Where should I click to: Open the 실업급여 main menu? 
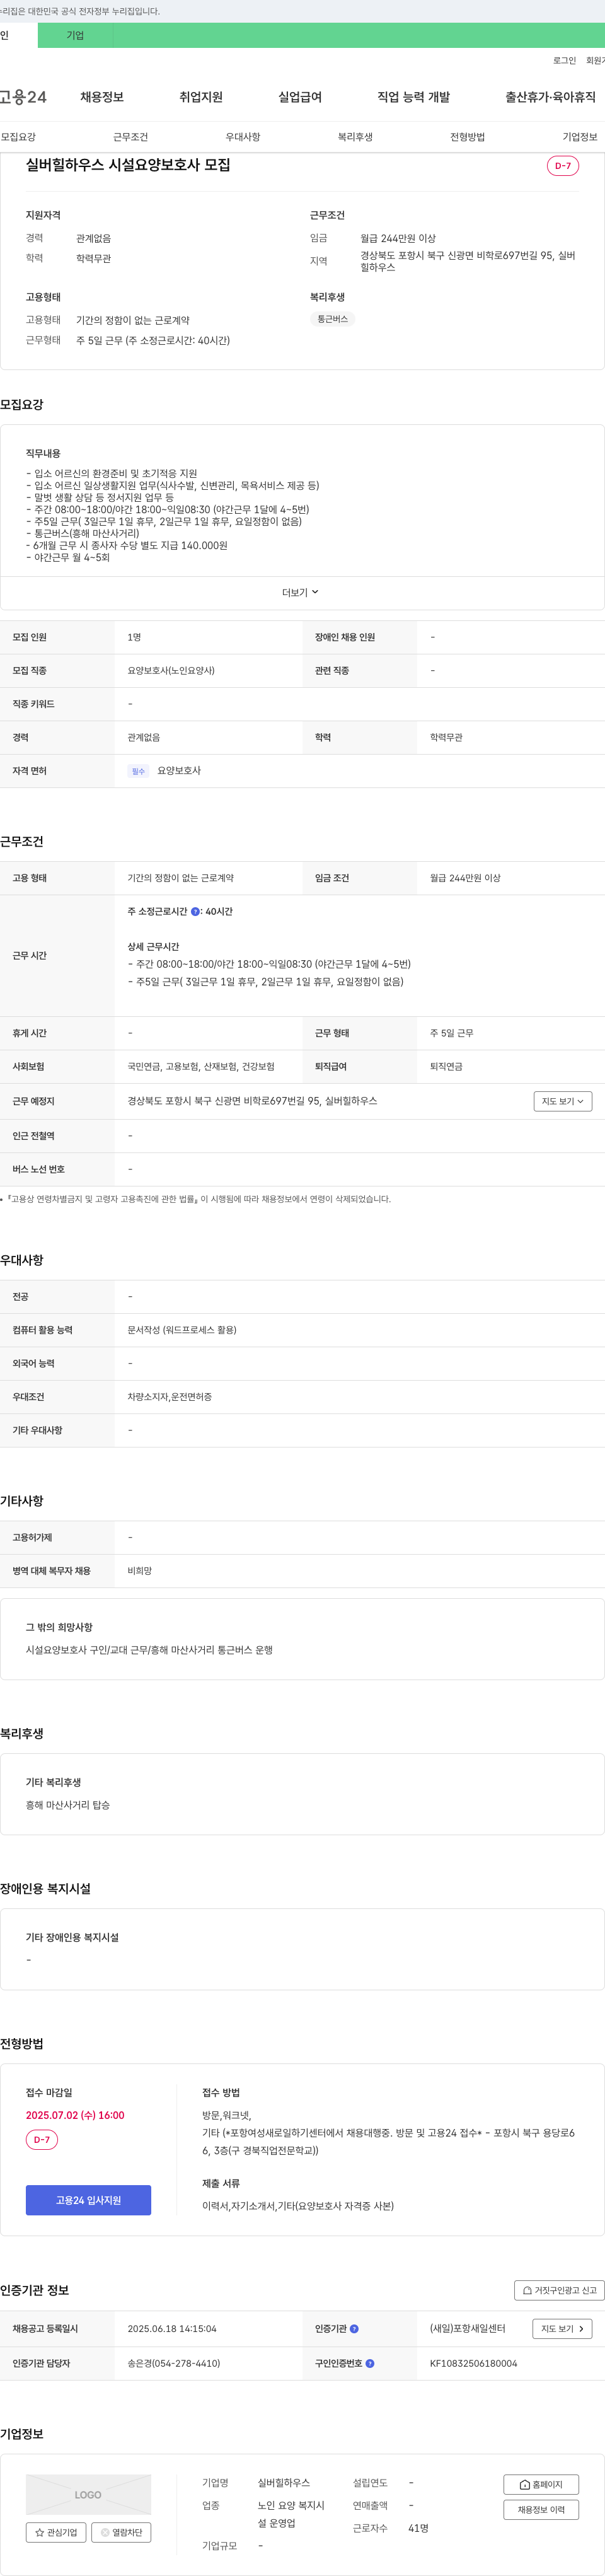pos(300,97)
